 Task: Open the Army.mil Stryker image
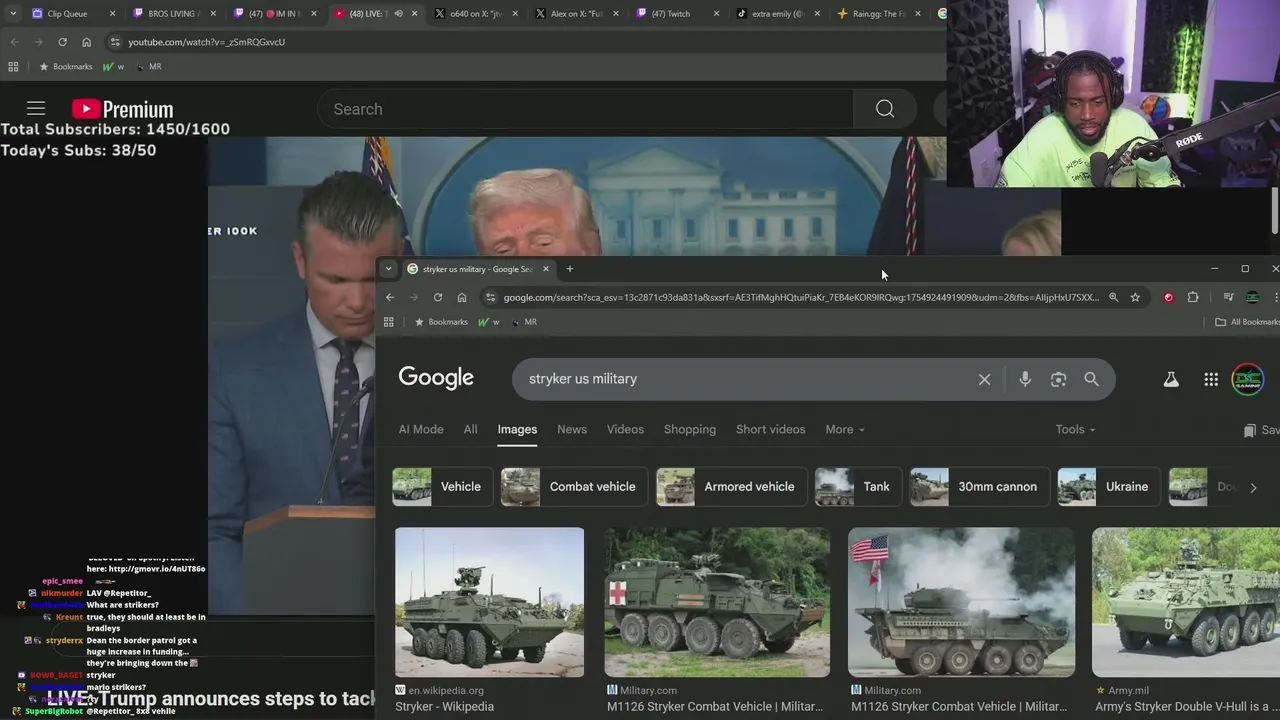[1186, 602]
